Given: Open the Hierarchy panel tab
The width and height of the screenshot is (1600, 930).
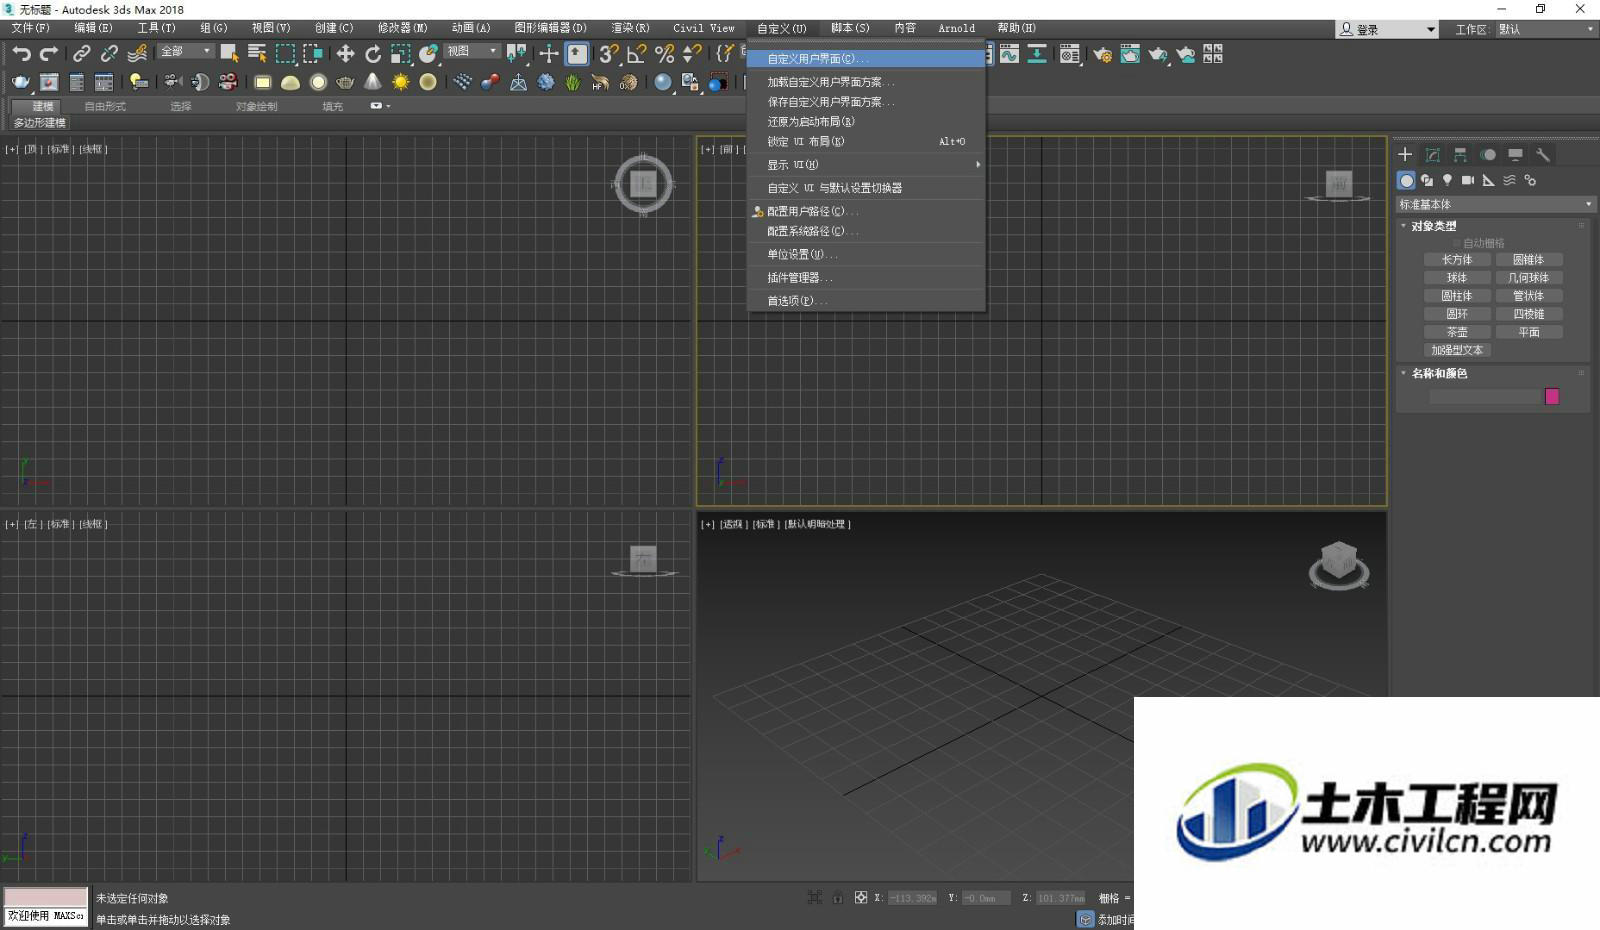Looking at the screenshot, I should 1460,154.
